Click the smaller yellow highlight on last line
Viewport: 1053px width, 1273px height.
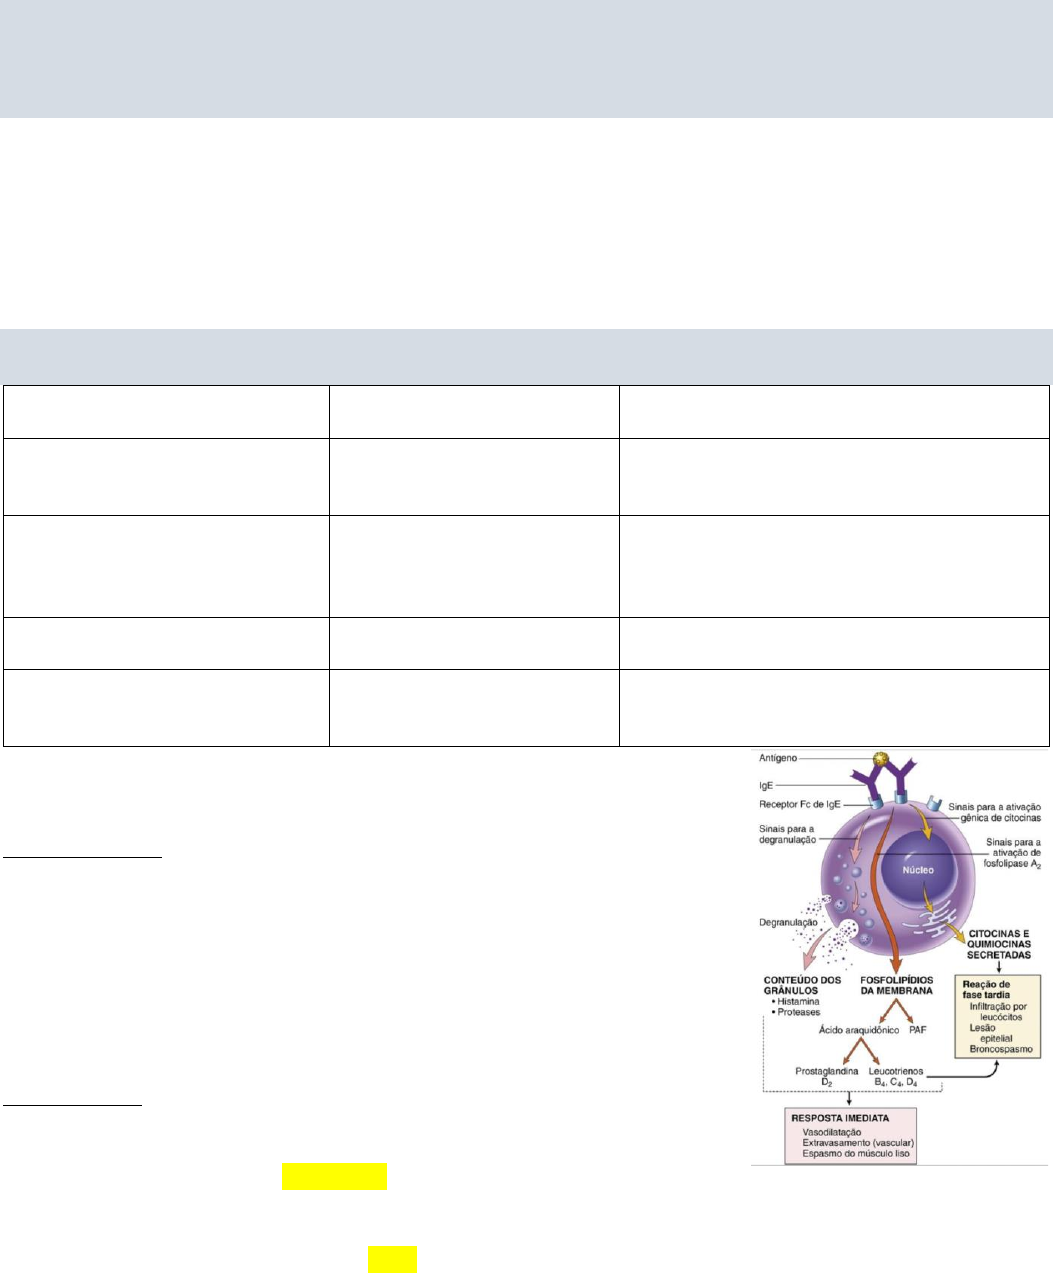(x=392, y=1258)
